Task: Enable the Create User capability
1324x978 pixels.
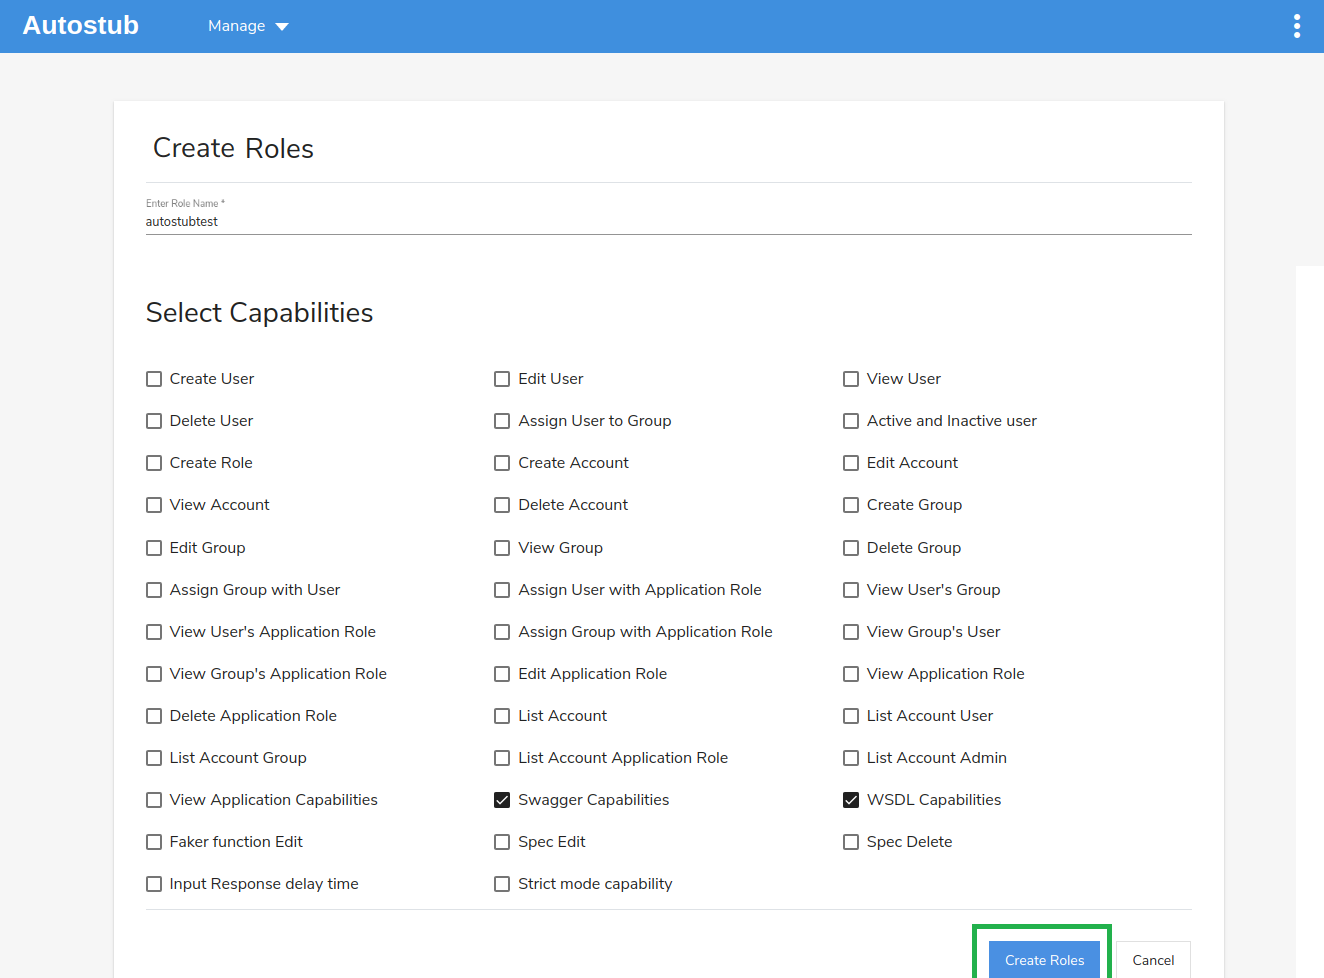Action: pyautogui.click(x=154, y=379)
